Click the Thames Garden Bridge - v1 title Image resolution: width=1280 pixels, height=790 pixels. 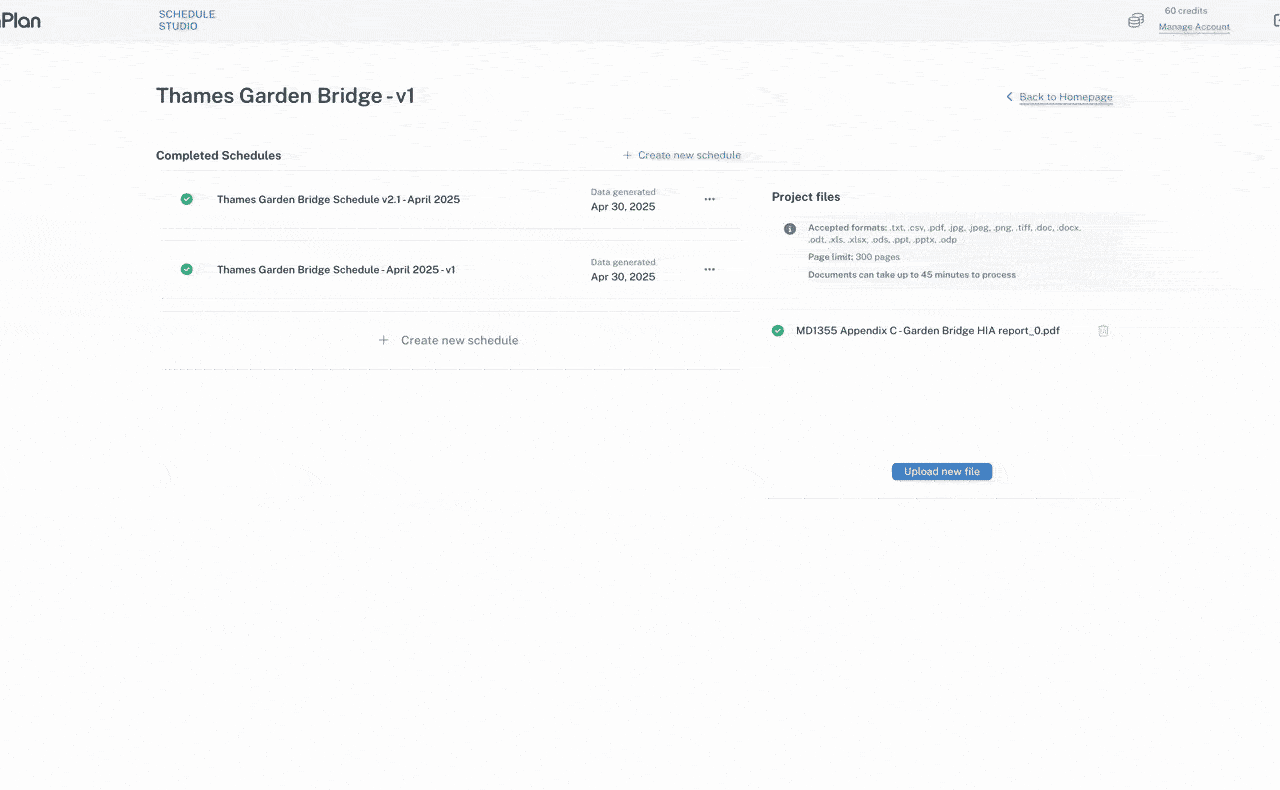285,96
